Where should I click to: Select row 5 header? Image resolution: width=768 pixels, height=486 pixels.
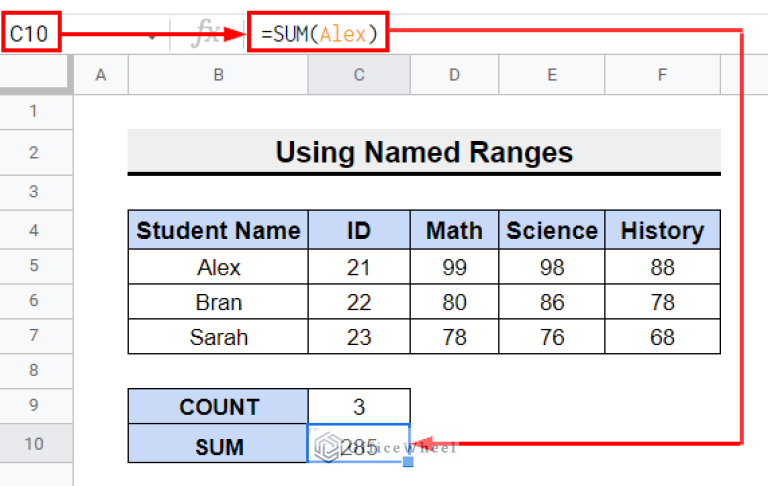(x=36, y=266)
